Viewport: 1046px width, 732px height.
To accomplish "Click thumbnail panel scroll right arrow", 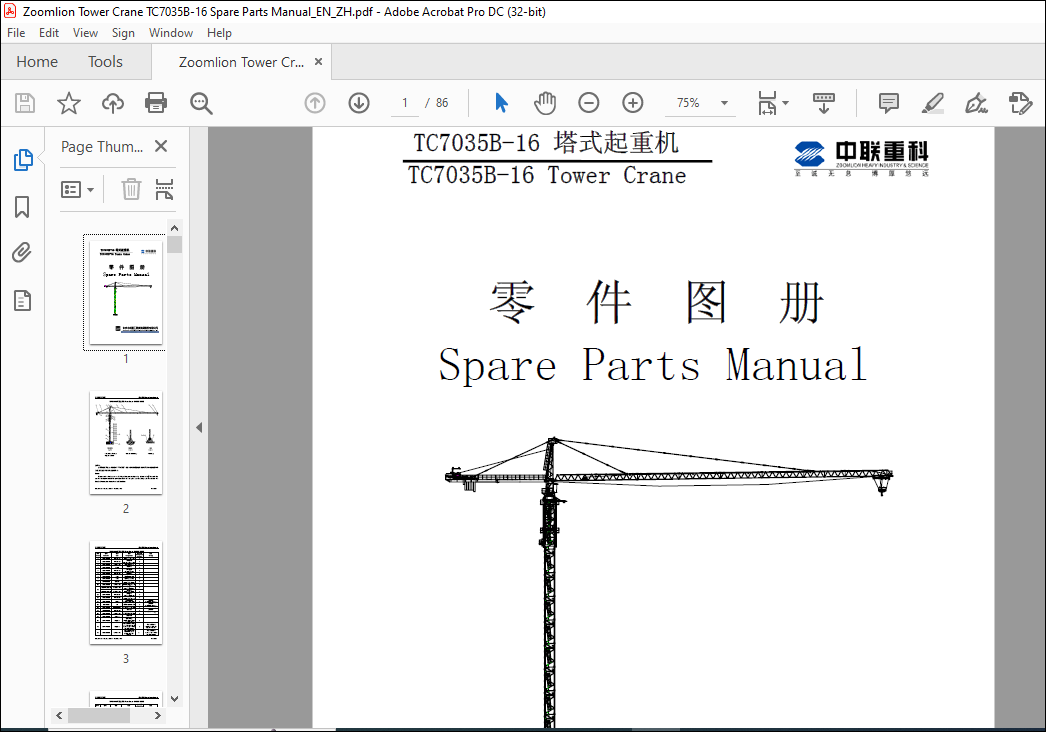I will tap(157, 715).
